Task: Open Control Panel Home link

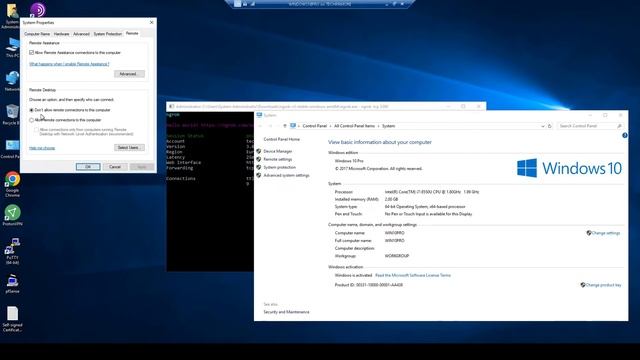Action: (282, 139)
